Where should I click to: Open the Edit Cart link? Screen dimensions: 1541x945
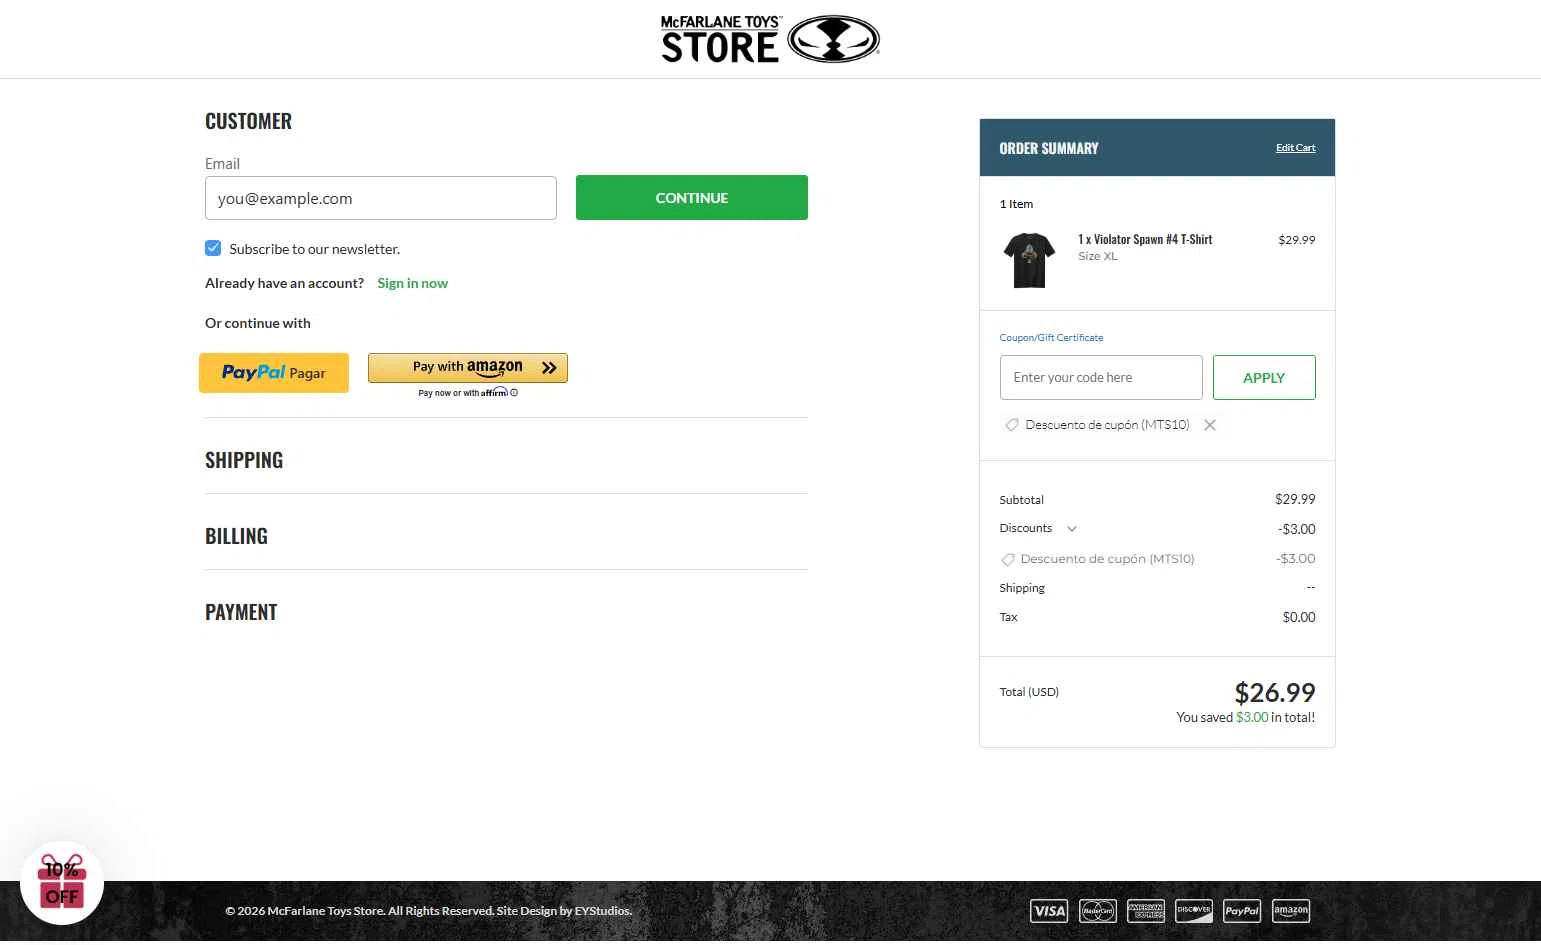point(1295,148)
